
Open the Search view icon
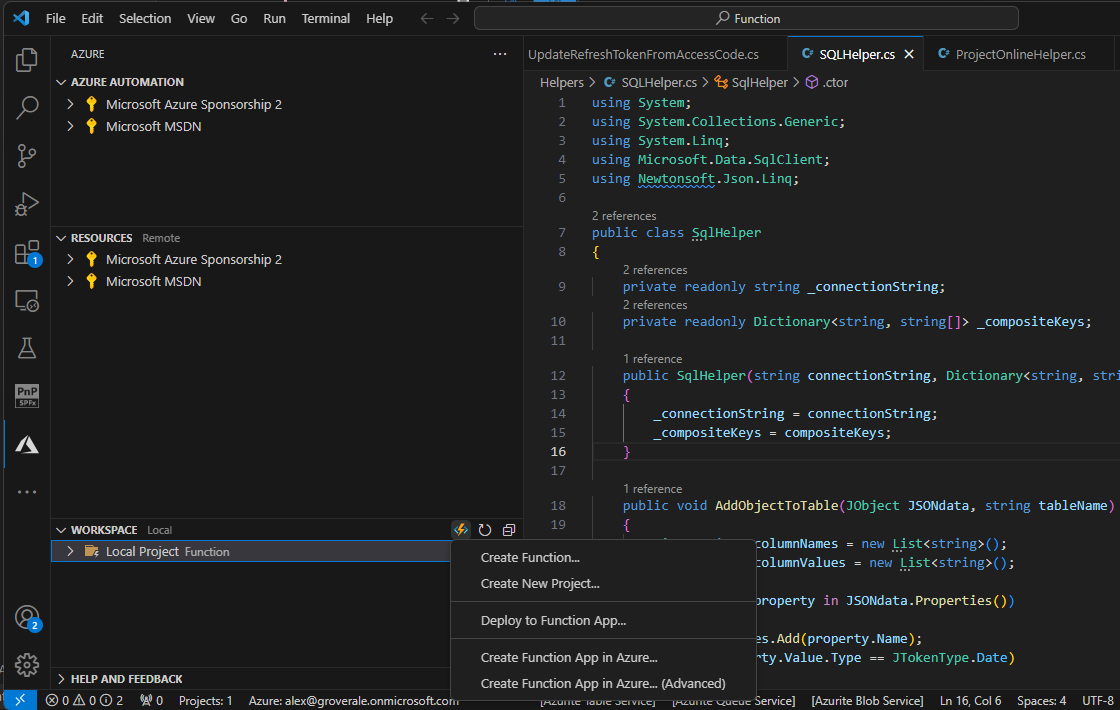[27, 108]
